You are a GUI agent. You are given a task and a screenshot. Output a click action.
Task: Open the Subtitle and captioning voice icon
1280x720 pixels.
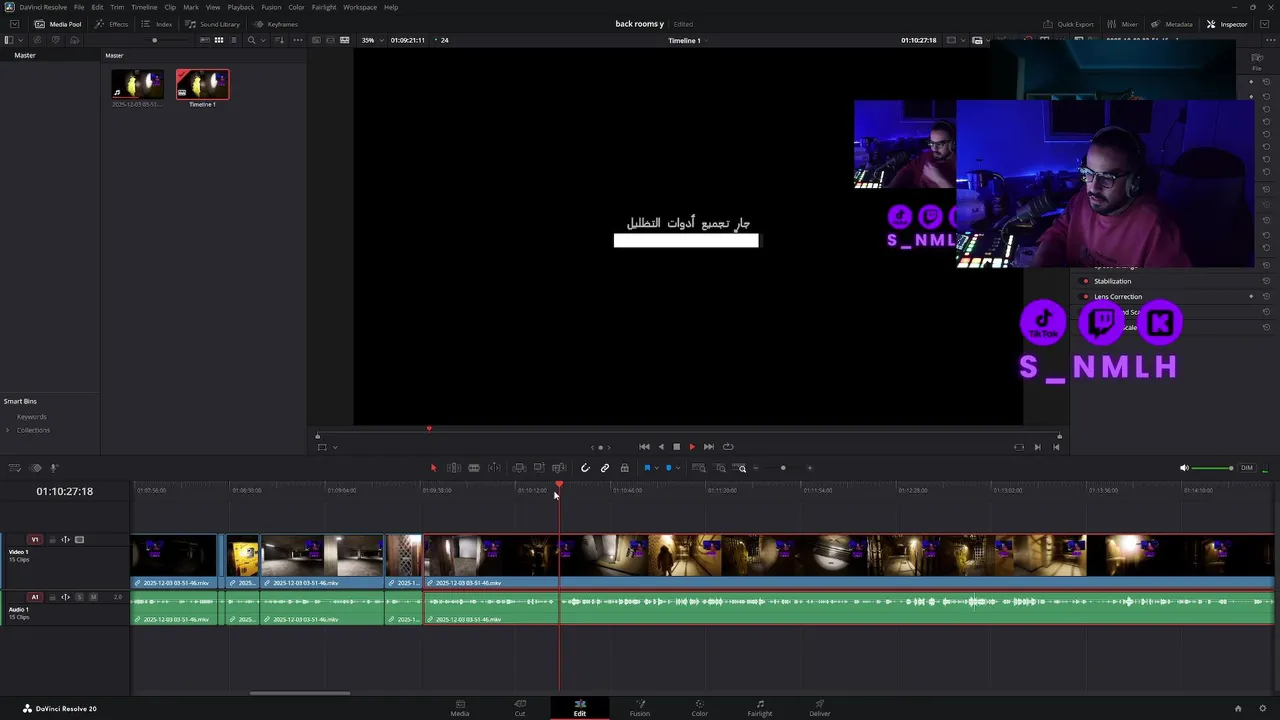(x=54, y=468)
